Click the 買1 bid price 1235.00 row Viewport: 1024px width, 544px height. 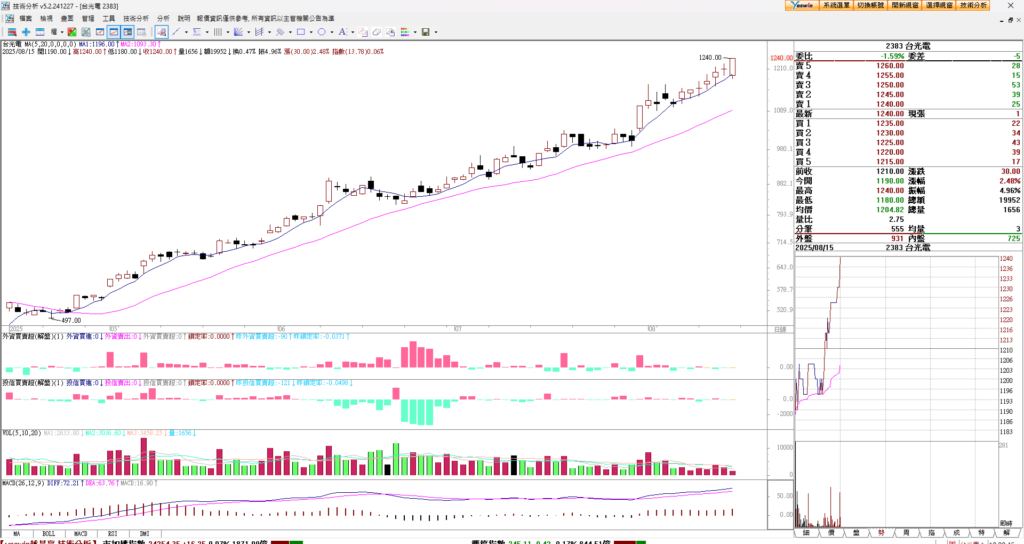[x=908, y=123]
